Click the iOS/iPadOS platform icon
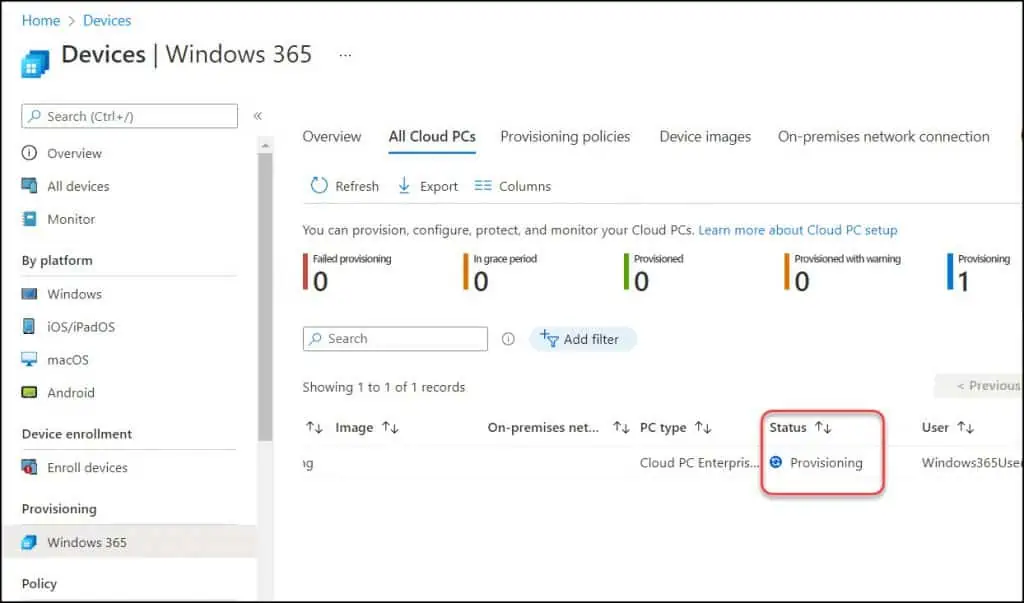Image resolution: width=1024 pixels, height=603 pixels. [29, 326]
